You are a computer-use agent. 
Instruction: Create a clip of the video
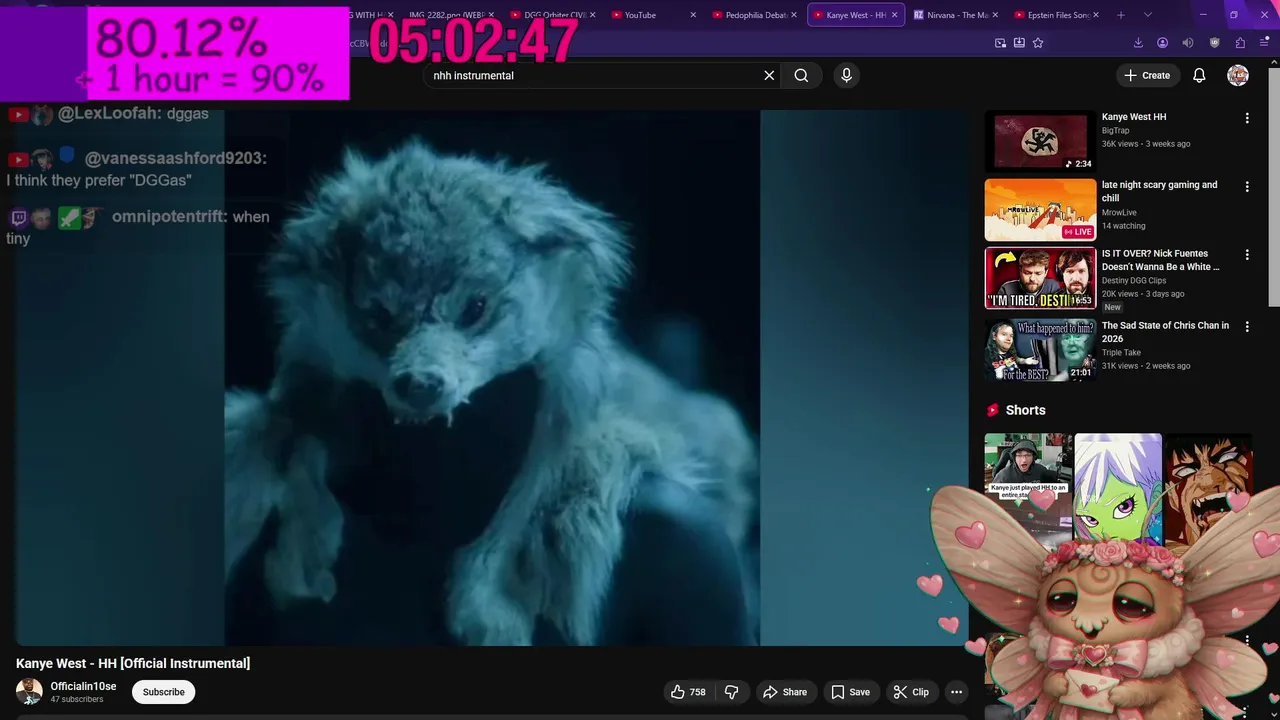coord(911,692)
